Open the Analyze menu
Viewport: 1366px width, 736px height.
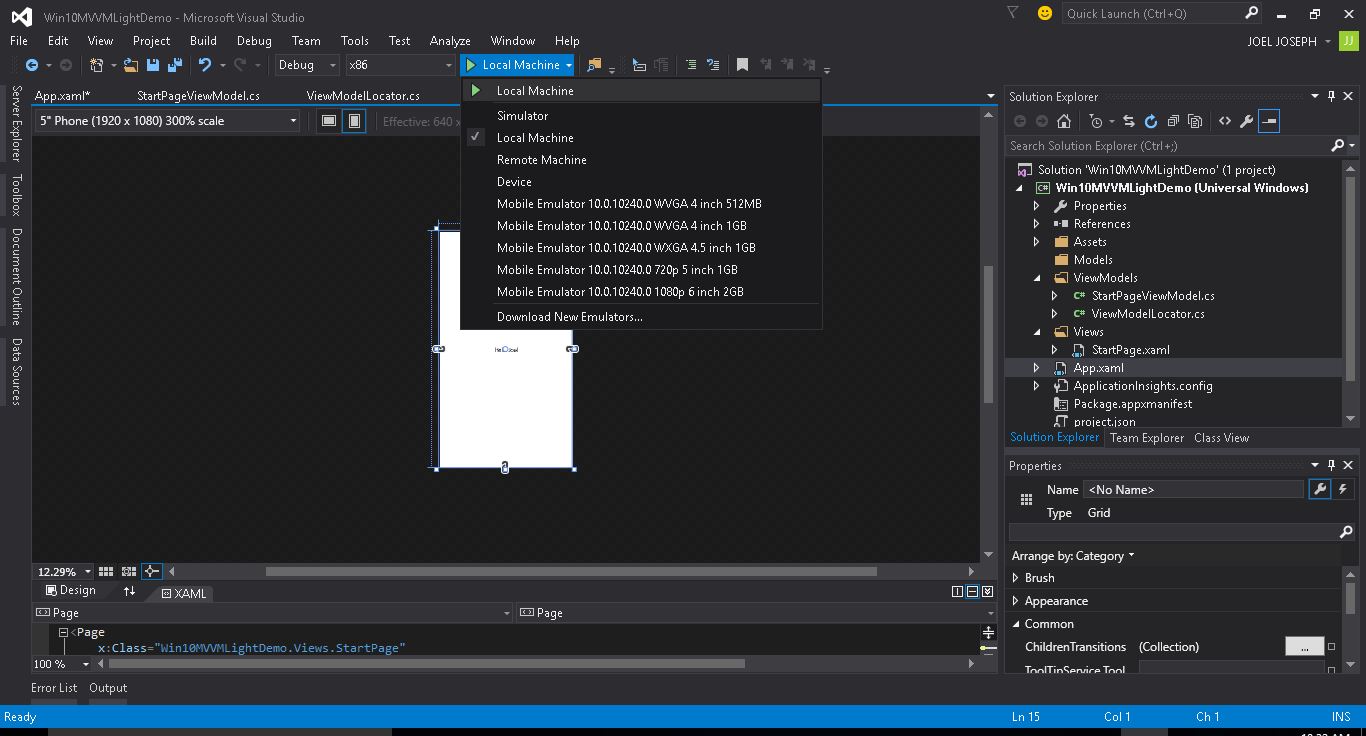point(450,41)
